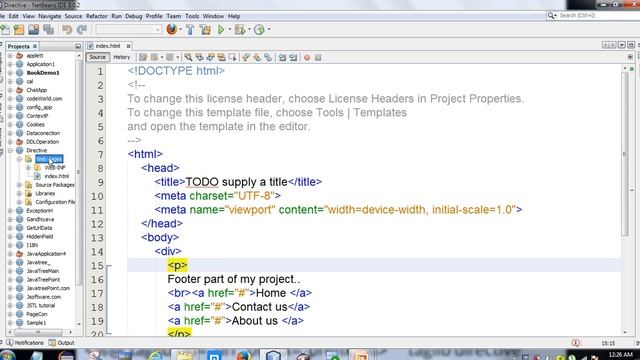
Task: Collapse the Directive project node
Action: click(x=10, y=150)
